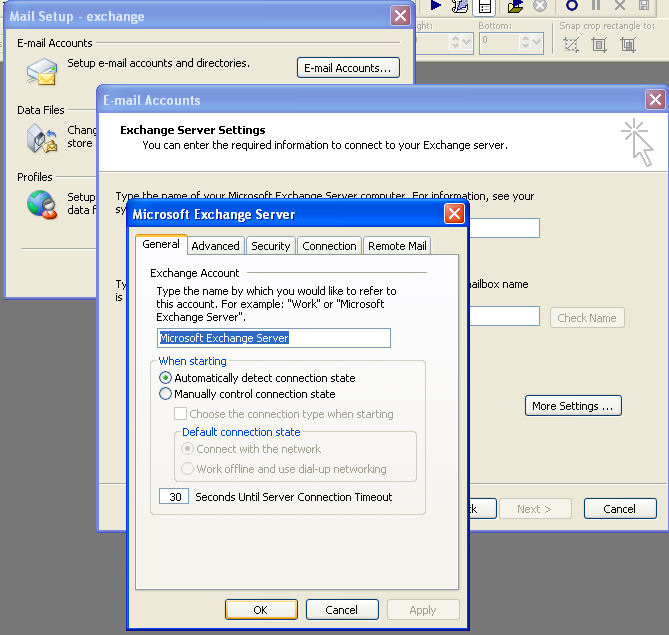The width and height of the screenshot is (669, 635).
Task: Switch to the Advanced tab
Action: click(x=215, y=246)
